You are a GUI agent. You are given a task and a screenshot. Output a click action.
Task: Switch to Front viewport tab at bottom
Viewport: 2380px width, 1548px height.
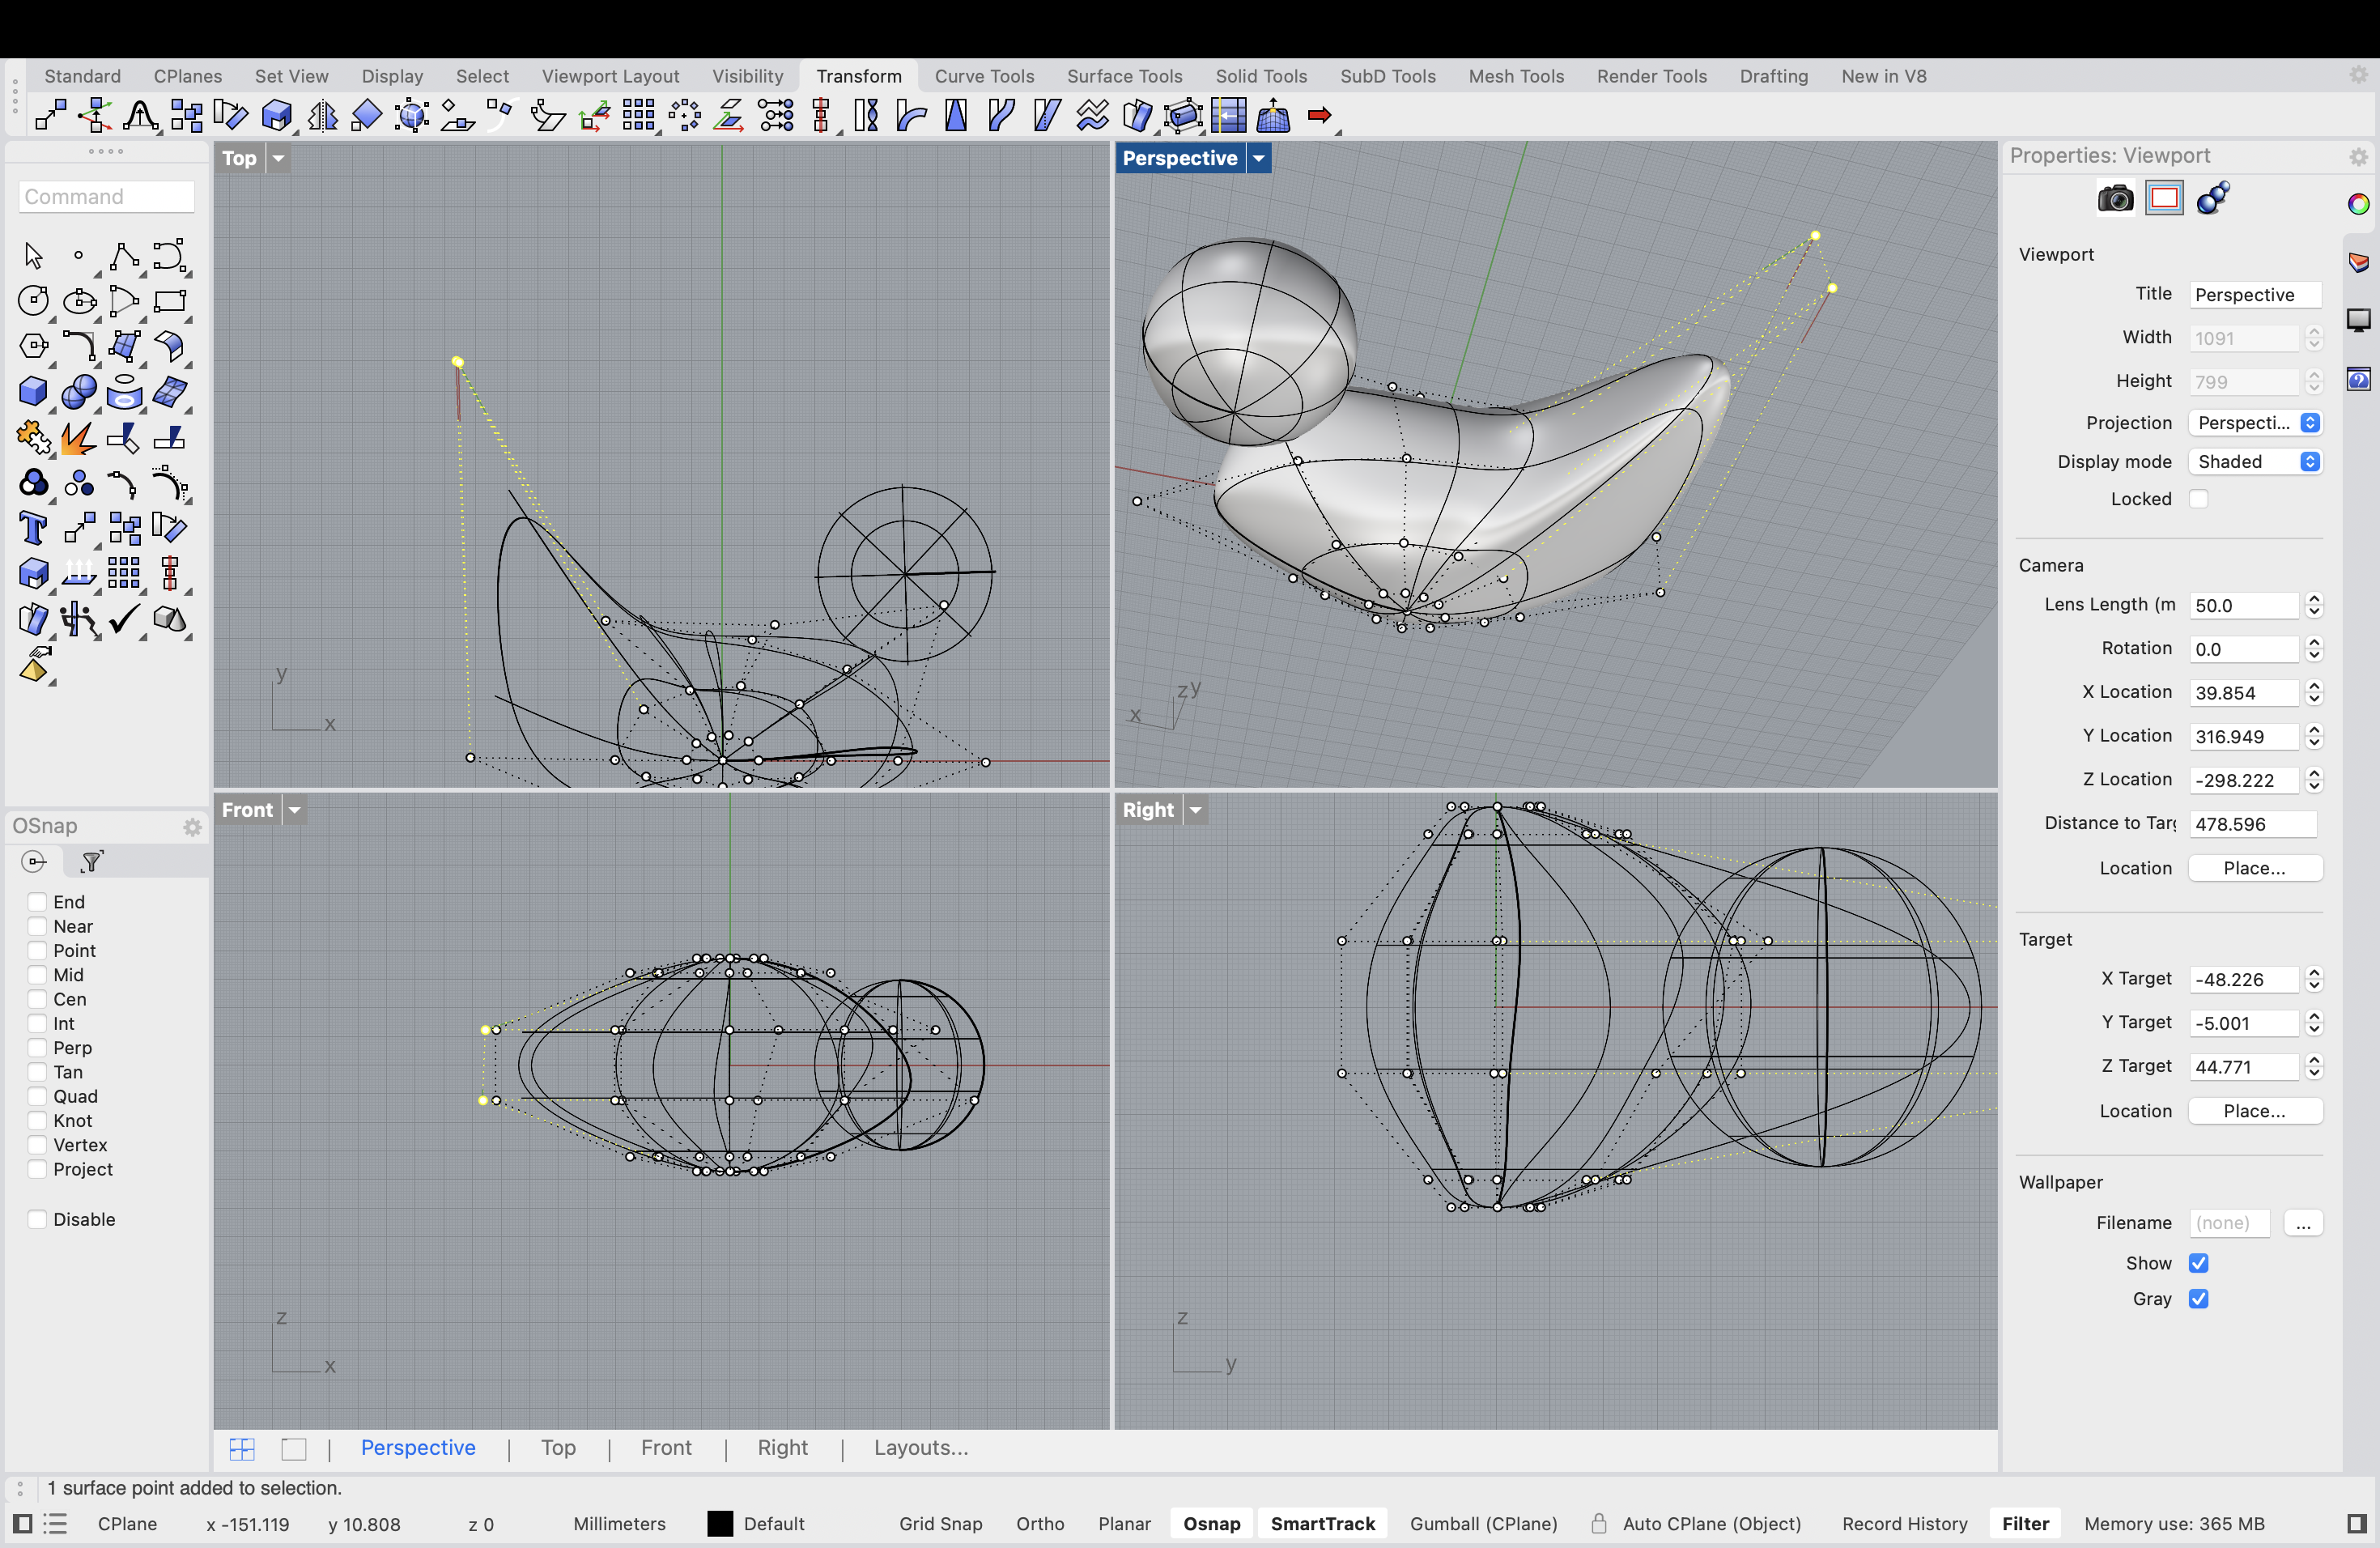coord(666,1448)
